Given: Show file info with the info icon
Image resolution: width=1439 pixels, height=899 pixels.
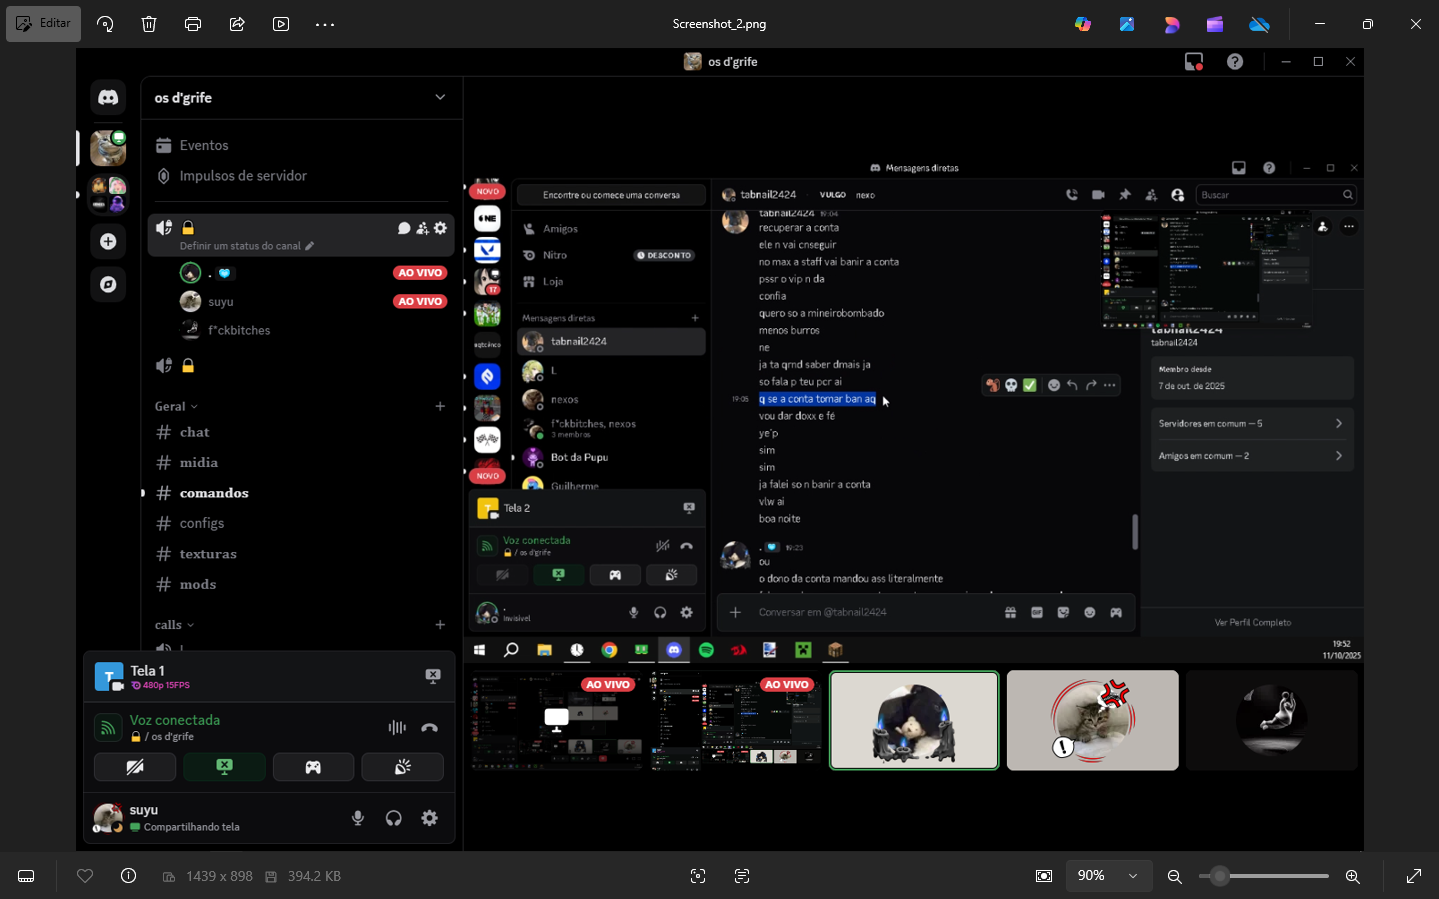Looking at the screenshot, I should coord(129,876).
